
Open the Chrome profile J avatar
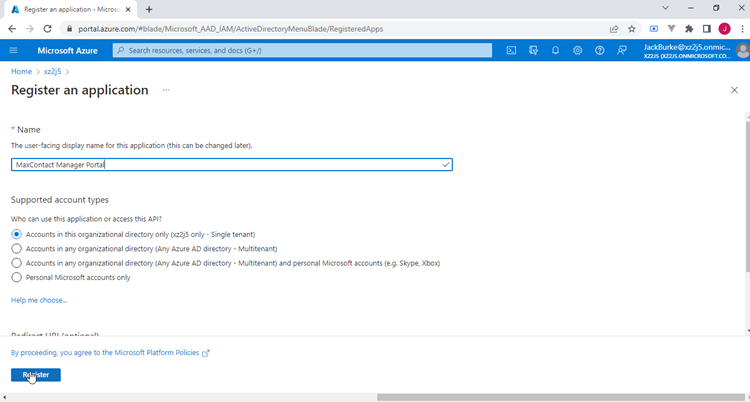725,29
